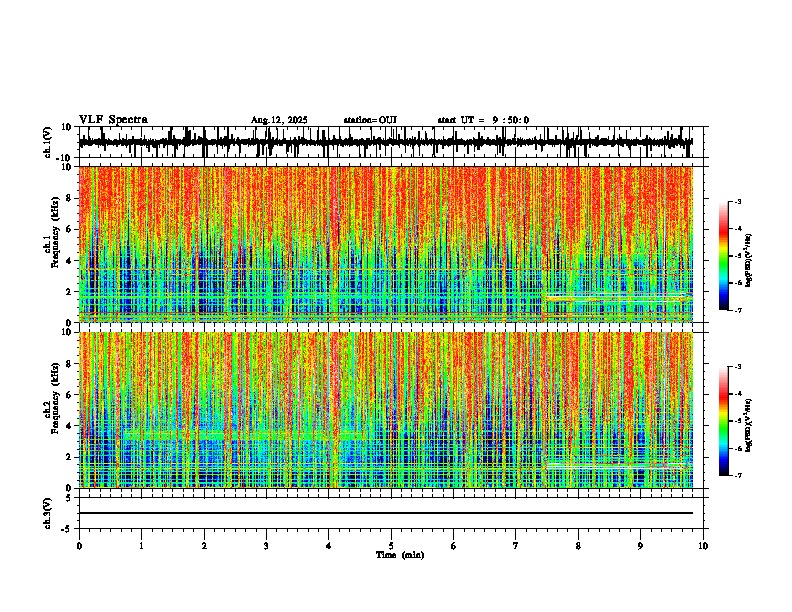792x612 pixels.
Task: Click the time axis tick label "5"
Action: click(x=391, y=546)
